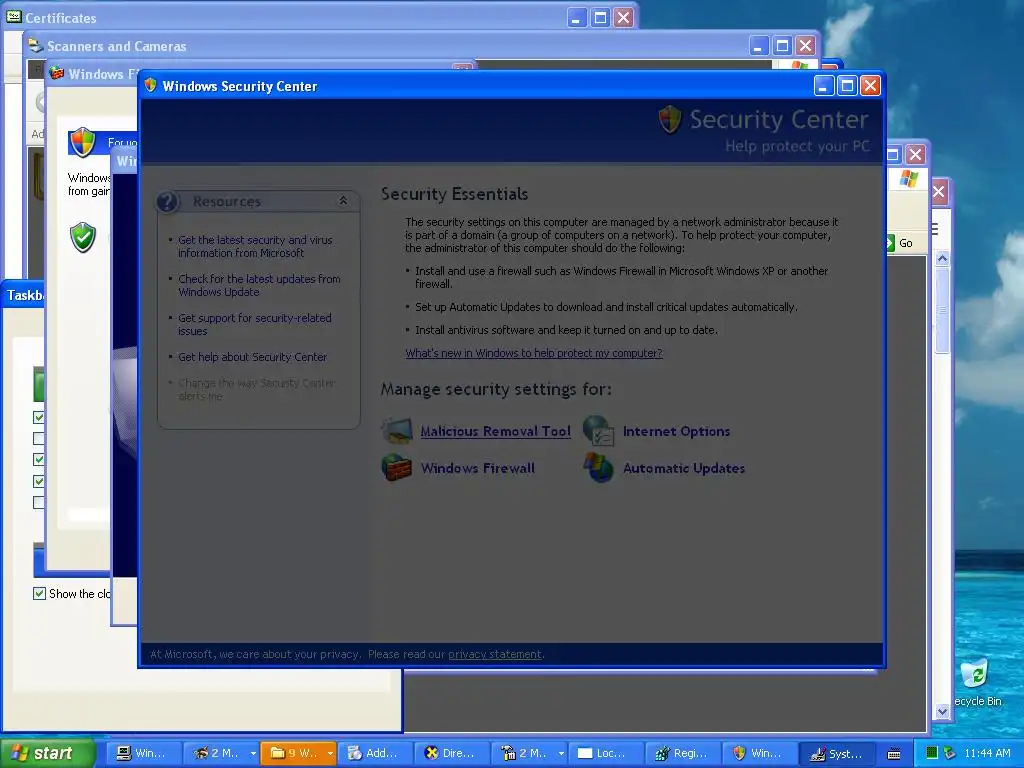The image size is (1024, 768).
Task: Click the Internet Options globe icon
Action: point(599,431)
